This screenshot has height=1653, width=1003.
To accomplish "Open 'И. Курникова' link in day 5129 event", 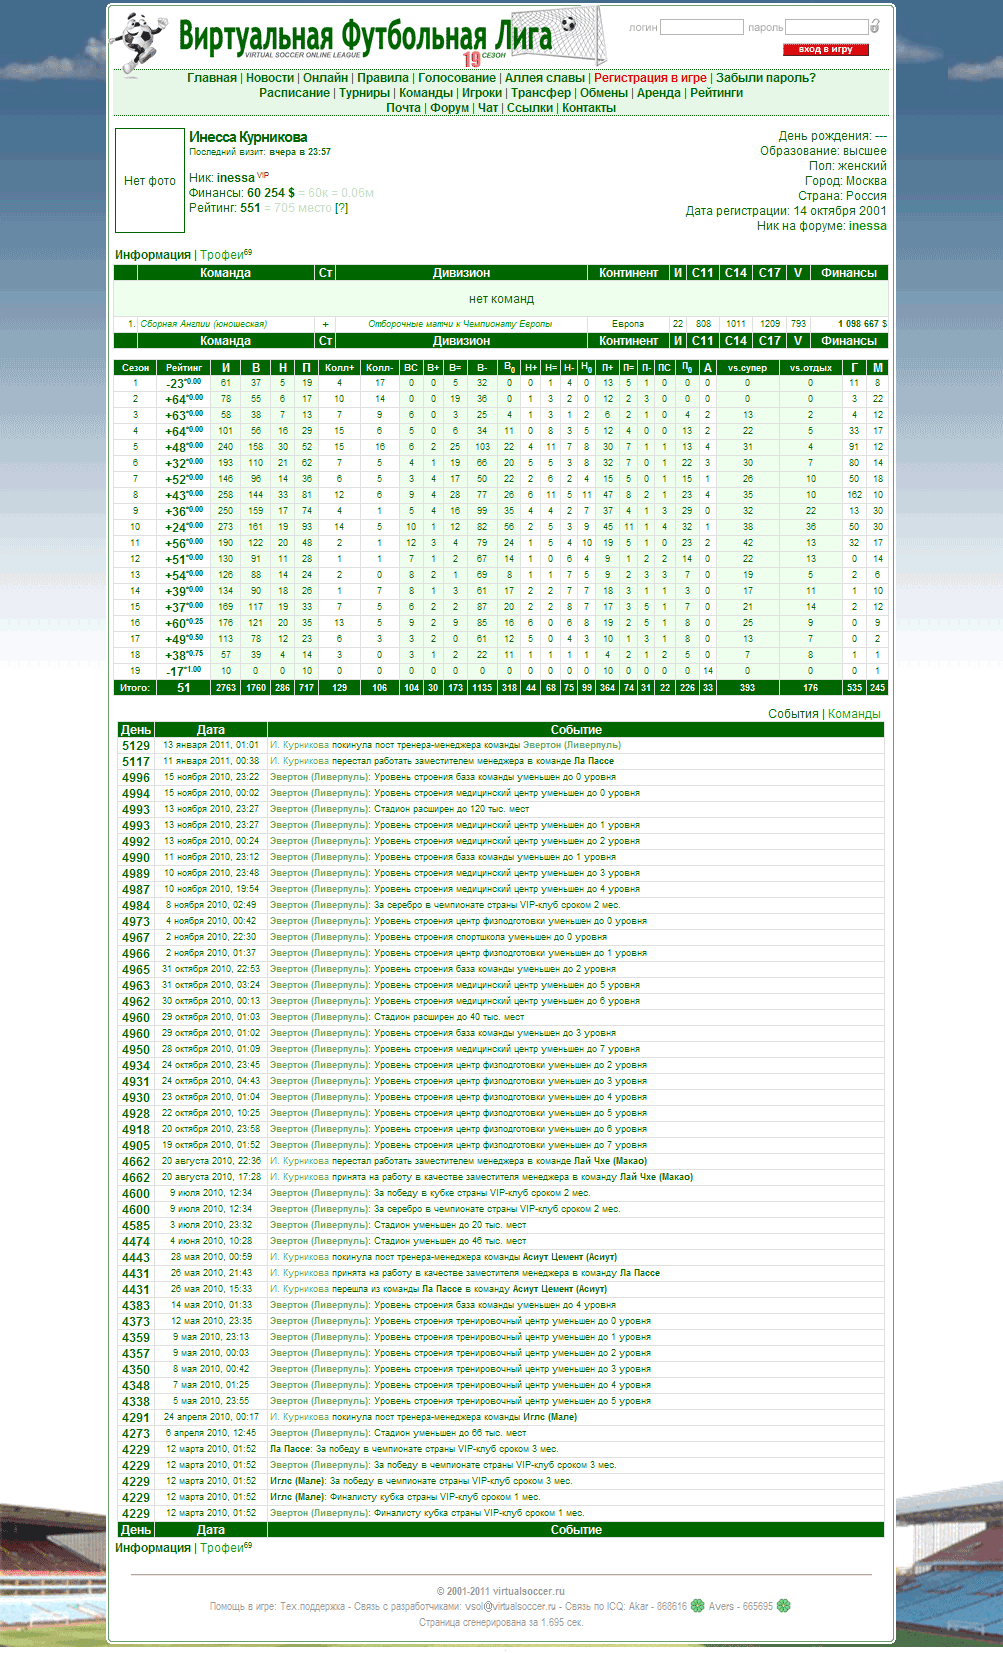I will [x=299, y=745].
